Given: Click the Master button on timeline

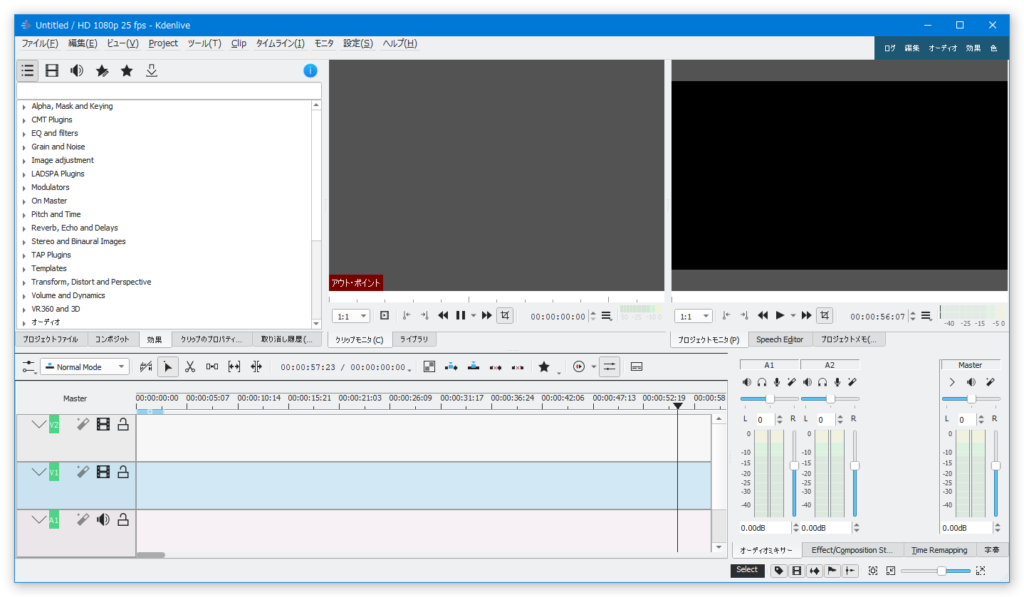Looking at the screenshot, I should pos(75,398).
